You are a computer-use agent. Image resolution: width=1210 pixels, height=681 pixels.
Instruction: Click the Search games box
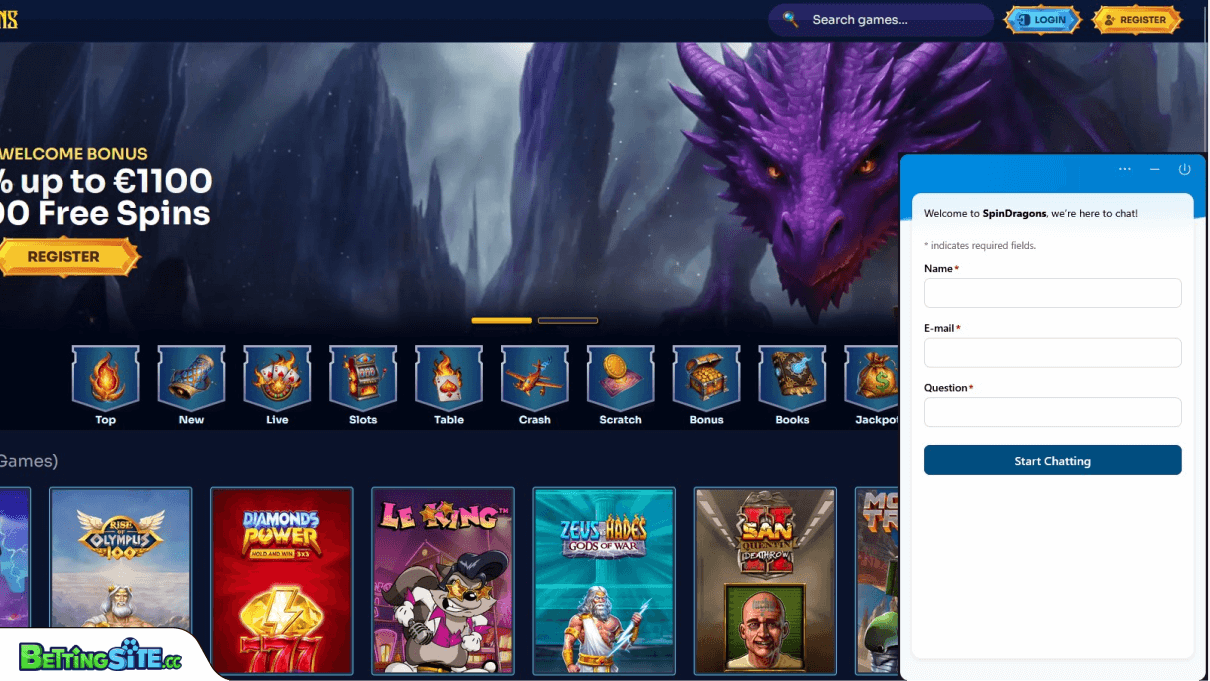coord(880,20)
